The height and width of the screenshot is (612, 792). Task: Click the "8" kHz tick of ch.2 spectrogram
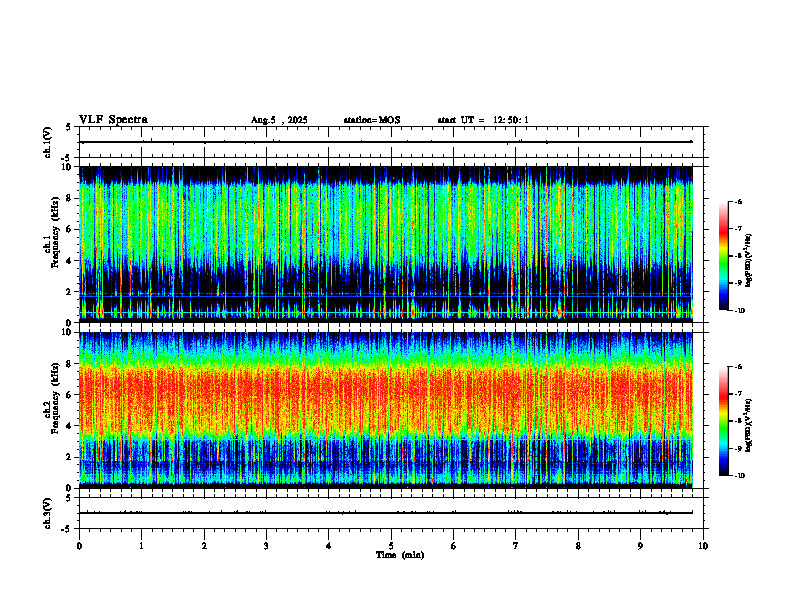click(69, 364)
